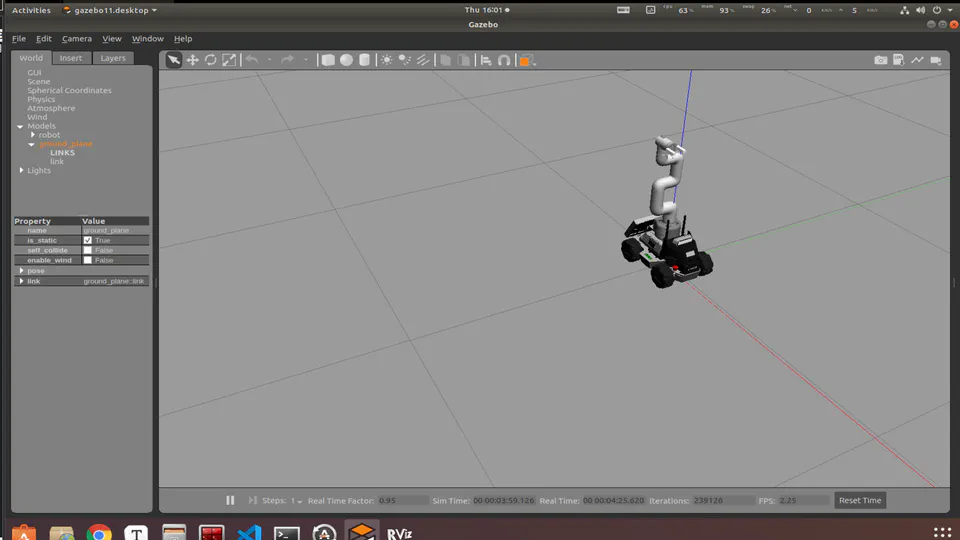
Task: Open the Edit menu
Action: pyautogui.click(x=43, y=39)
